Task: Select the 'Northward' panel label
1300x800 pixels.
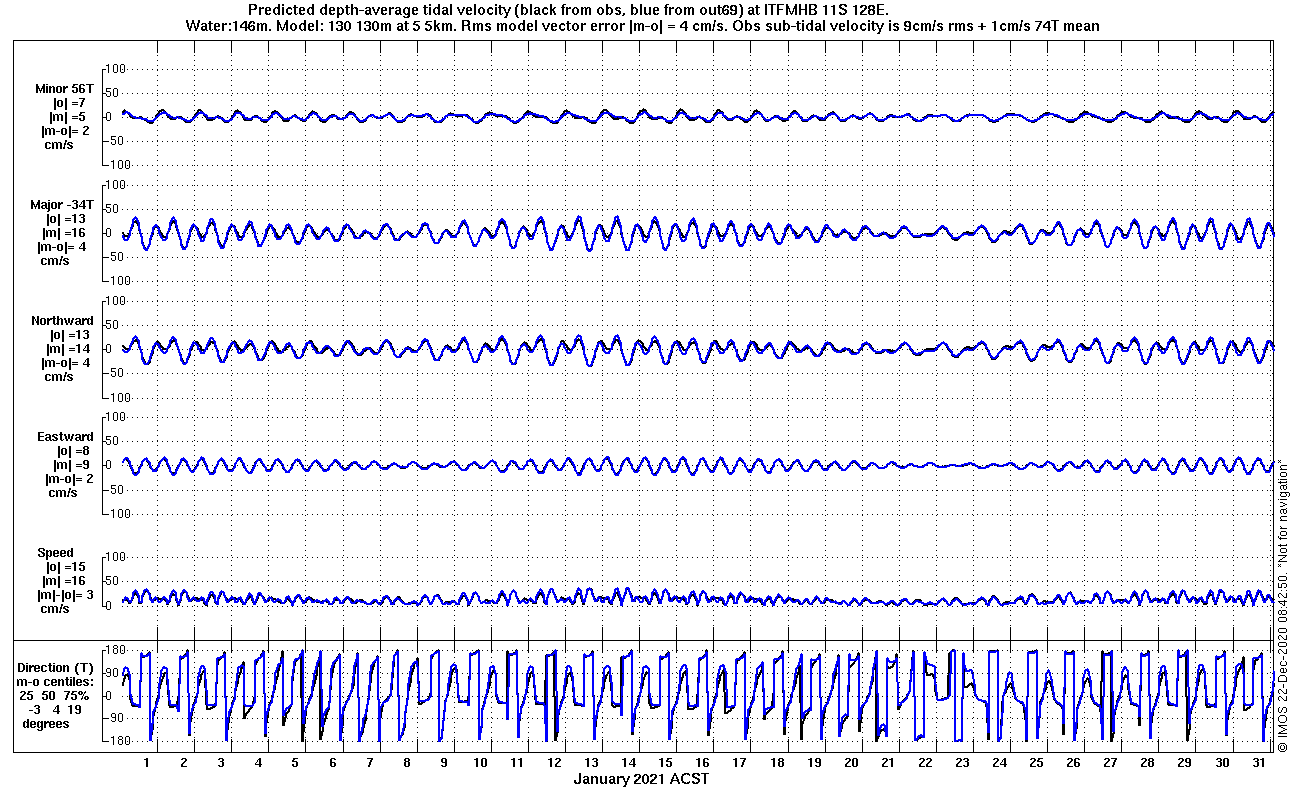Action: click(x=62, y=321)
